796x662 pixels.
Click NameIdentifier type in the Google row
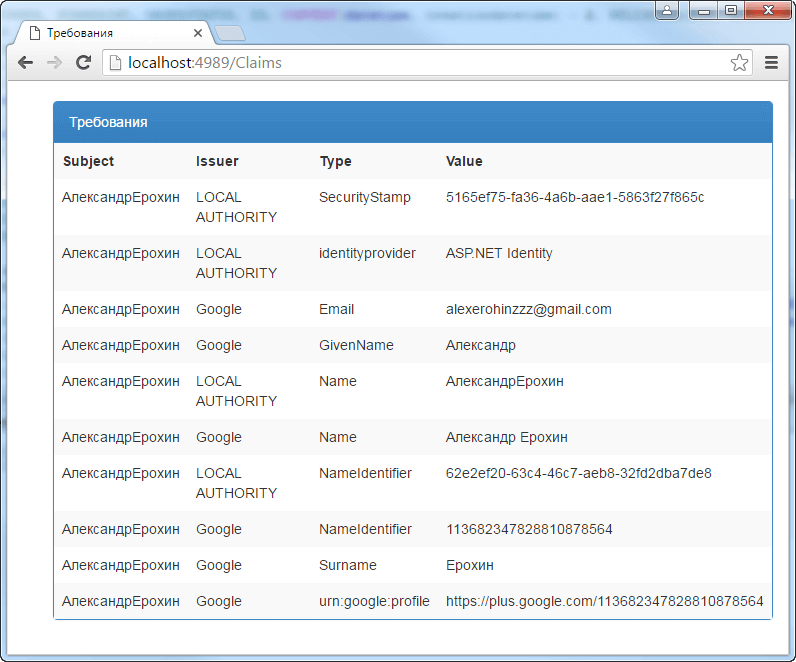(x=365, y=529)
